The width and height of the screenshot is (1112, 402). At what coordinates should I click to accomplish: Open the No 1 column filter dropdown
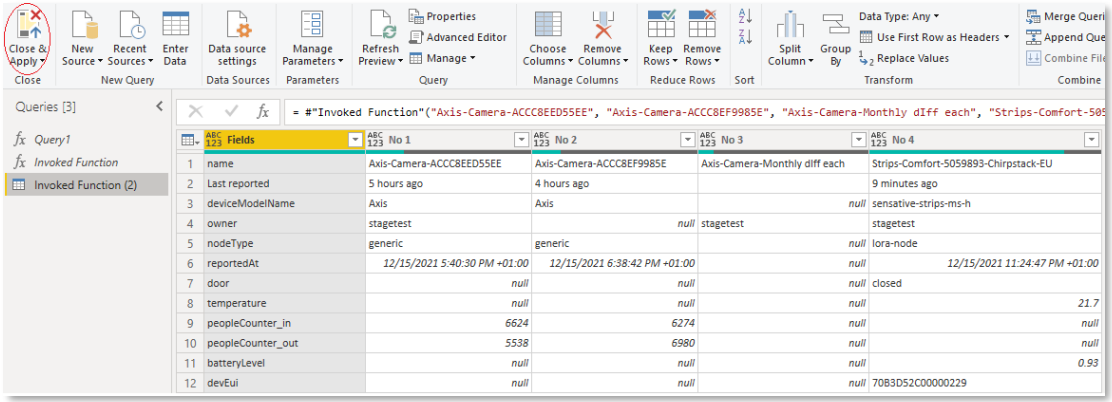(521, 140)
